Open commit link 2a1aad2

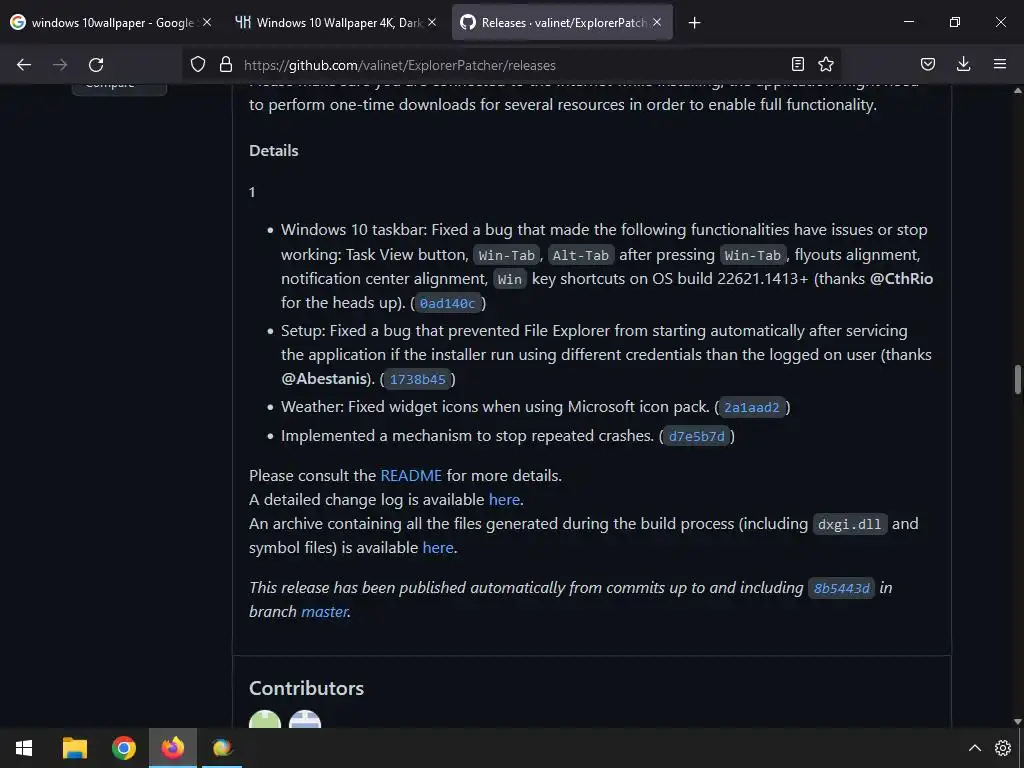(x=752, y=408)
